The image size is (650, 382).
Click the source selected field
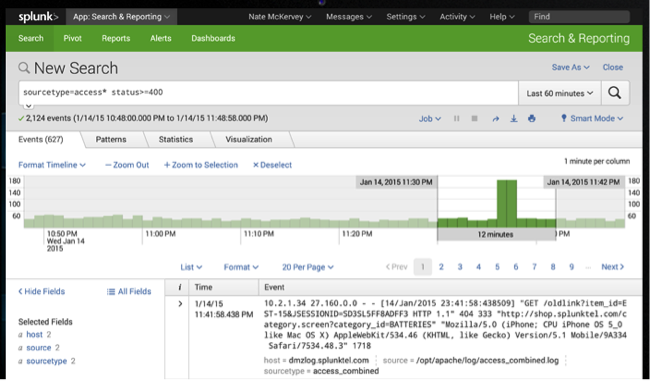(39, 348)
